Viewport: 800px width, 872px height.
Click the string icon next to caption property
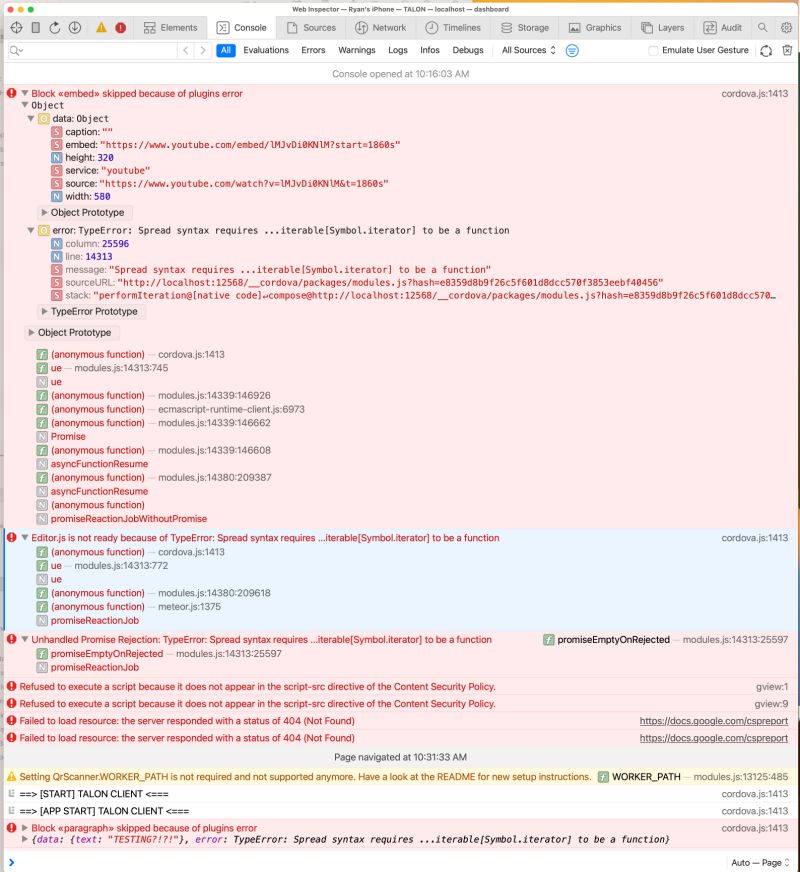(x=57, y=132)
